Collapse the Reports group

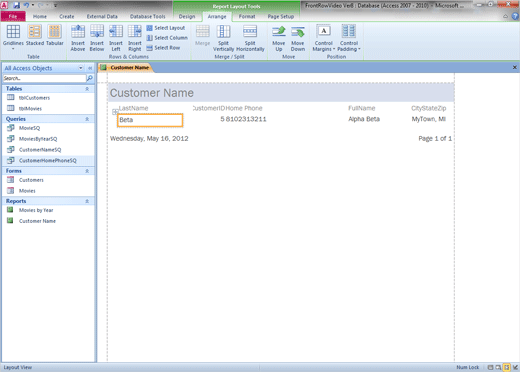coord(87,201)
